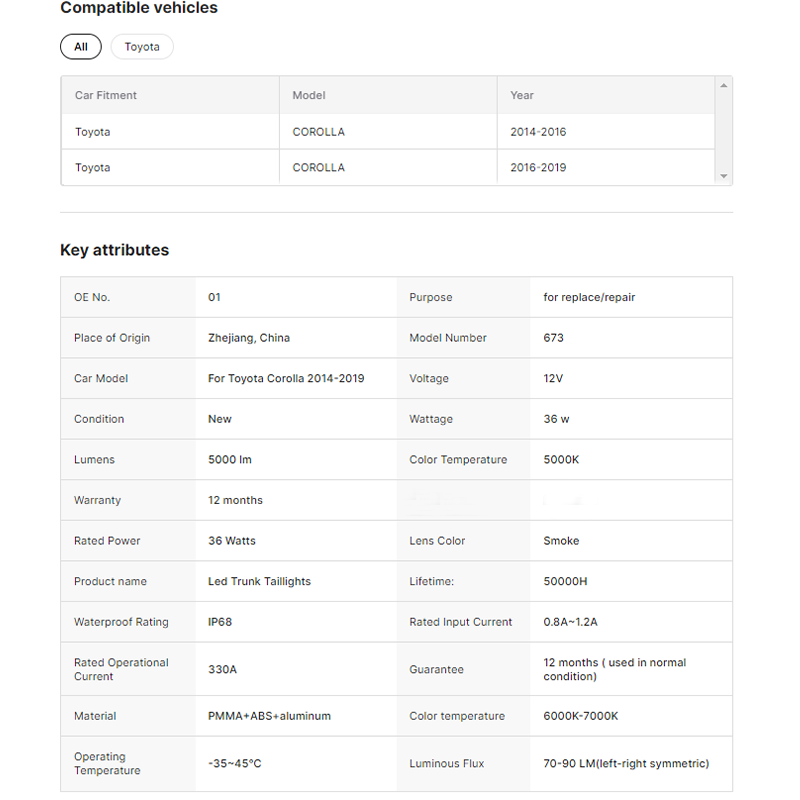Click the "Key attributes" heading

coord(115,250)
